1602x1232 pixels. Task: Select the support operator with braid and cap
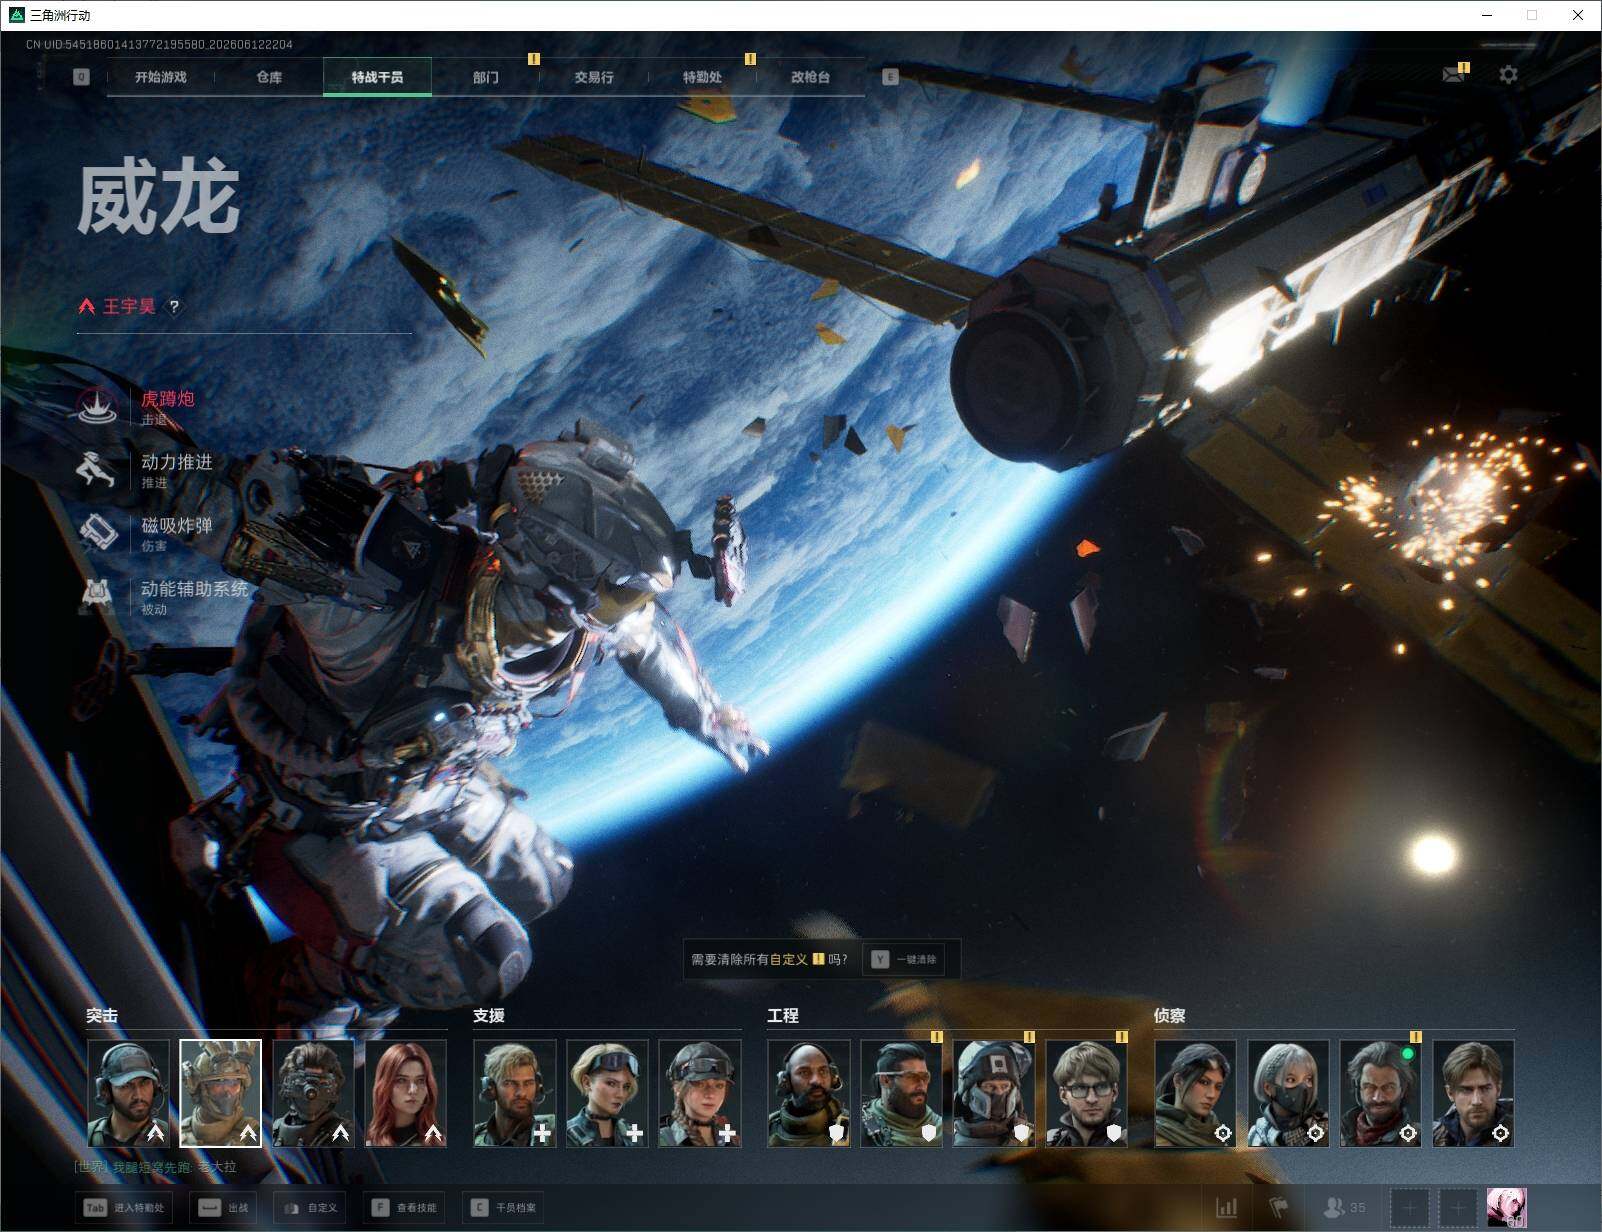[700, 1093]
